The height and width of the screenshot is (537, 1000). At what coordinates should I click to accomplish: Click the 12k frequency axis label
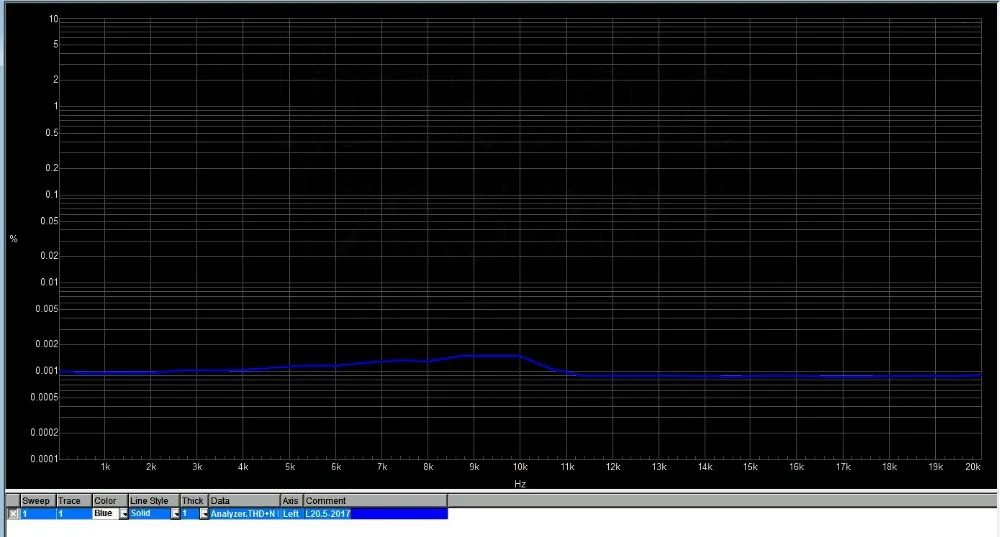click(x=613, y=467)
